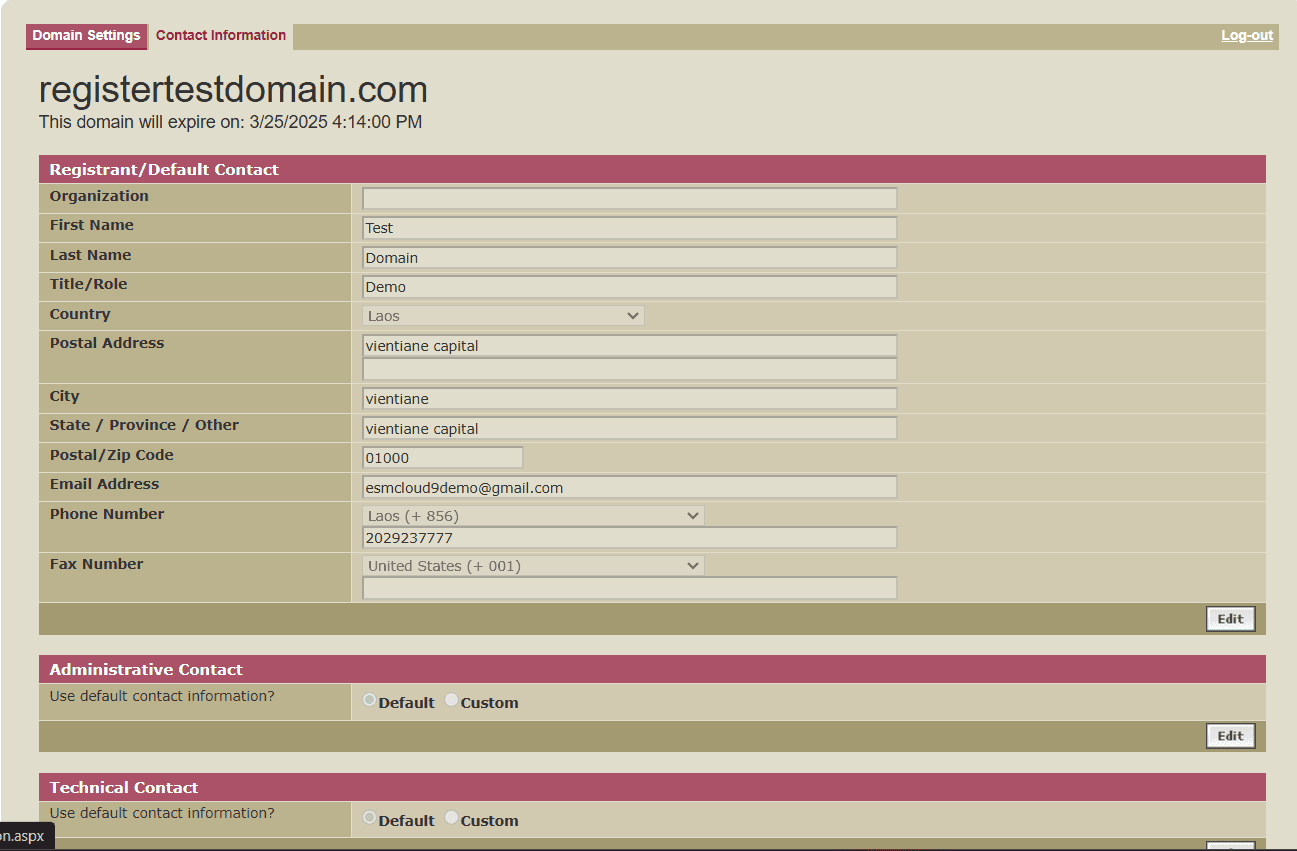Select Custom radio for Administrative Contact
Screen dimensions: 1297x851
452,701
